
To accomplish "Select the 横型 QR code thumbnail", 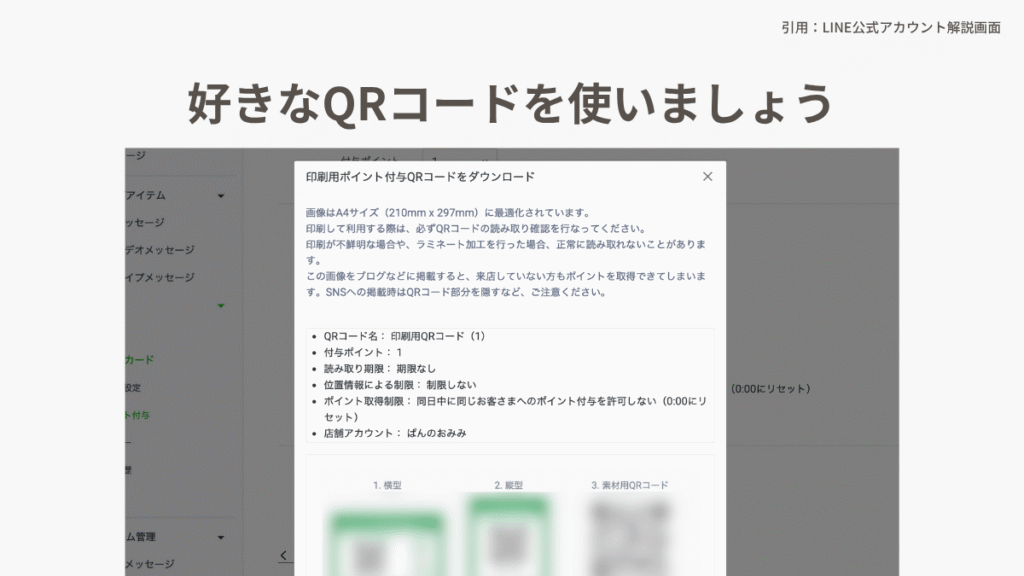I will point(386,540).
